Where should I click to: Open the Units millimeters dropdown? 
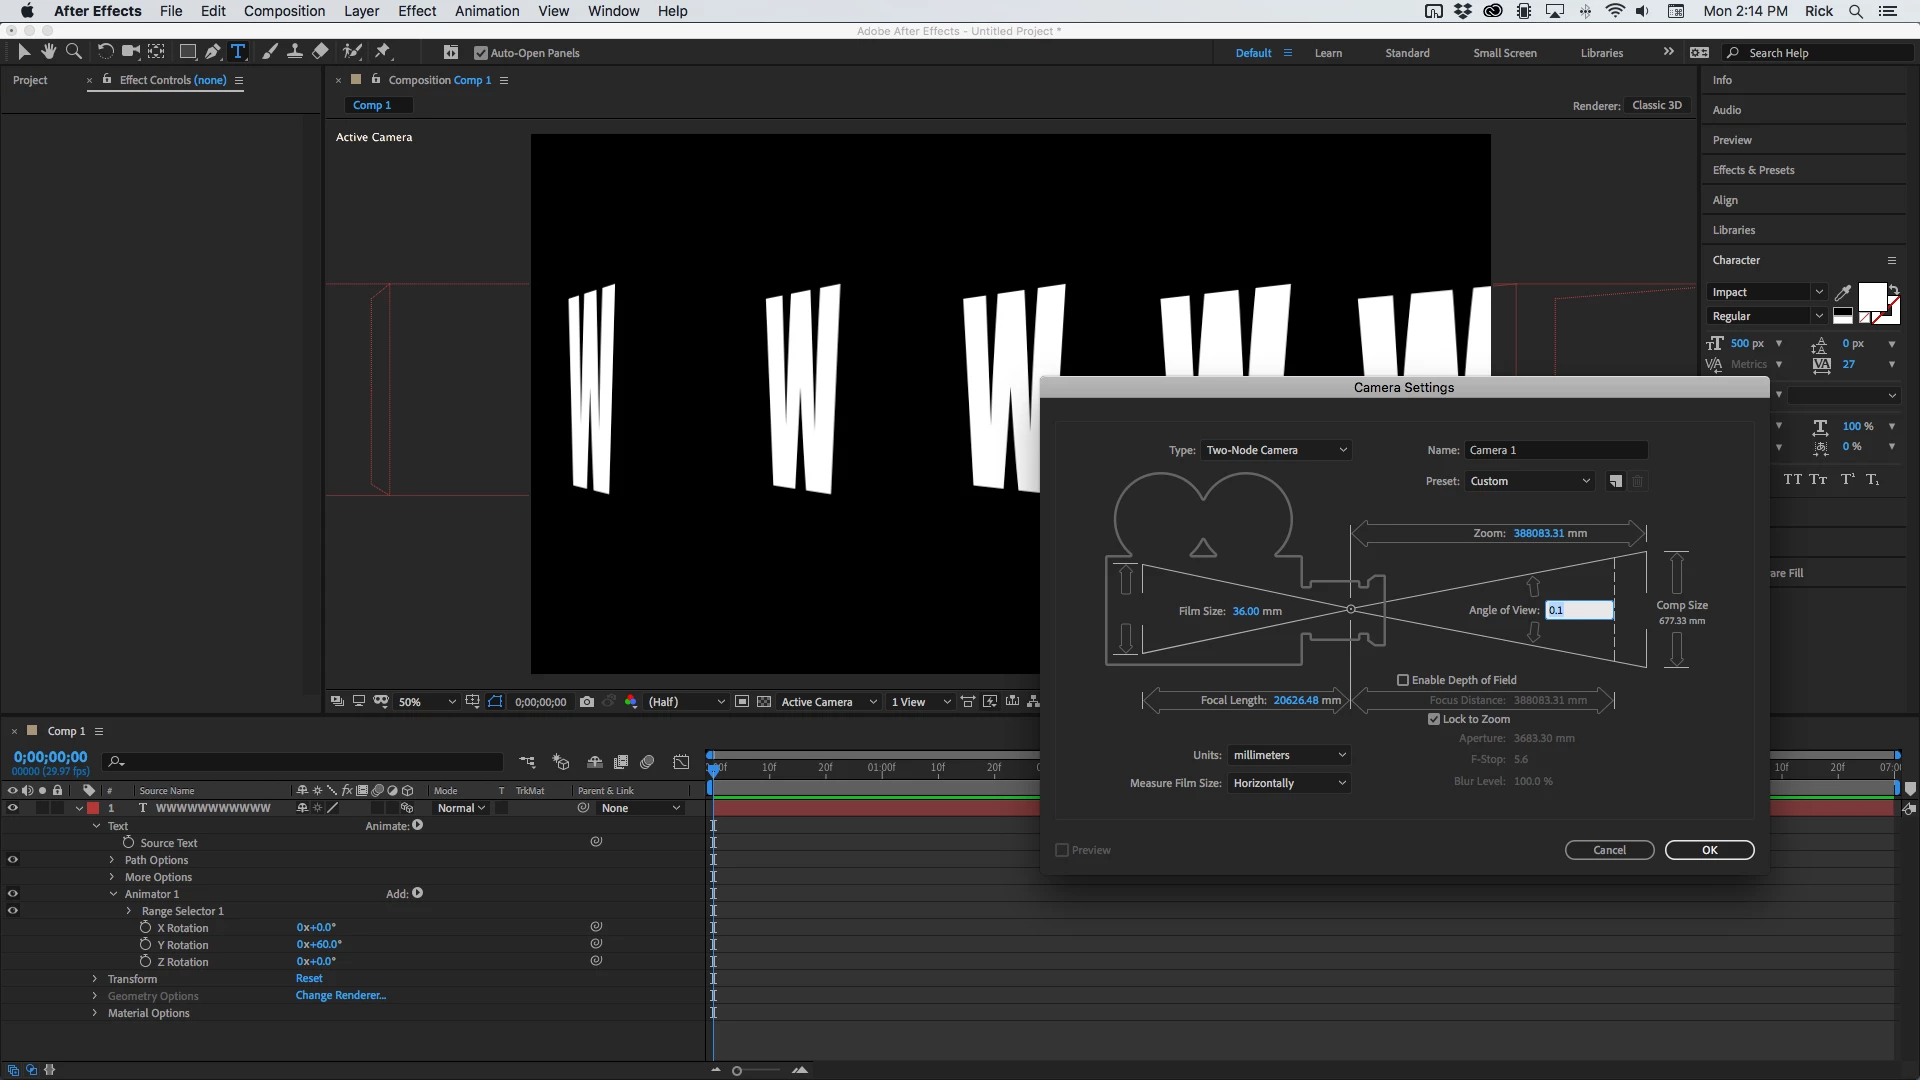pos(1289,755)
